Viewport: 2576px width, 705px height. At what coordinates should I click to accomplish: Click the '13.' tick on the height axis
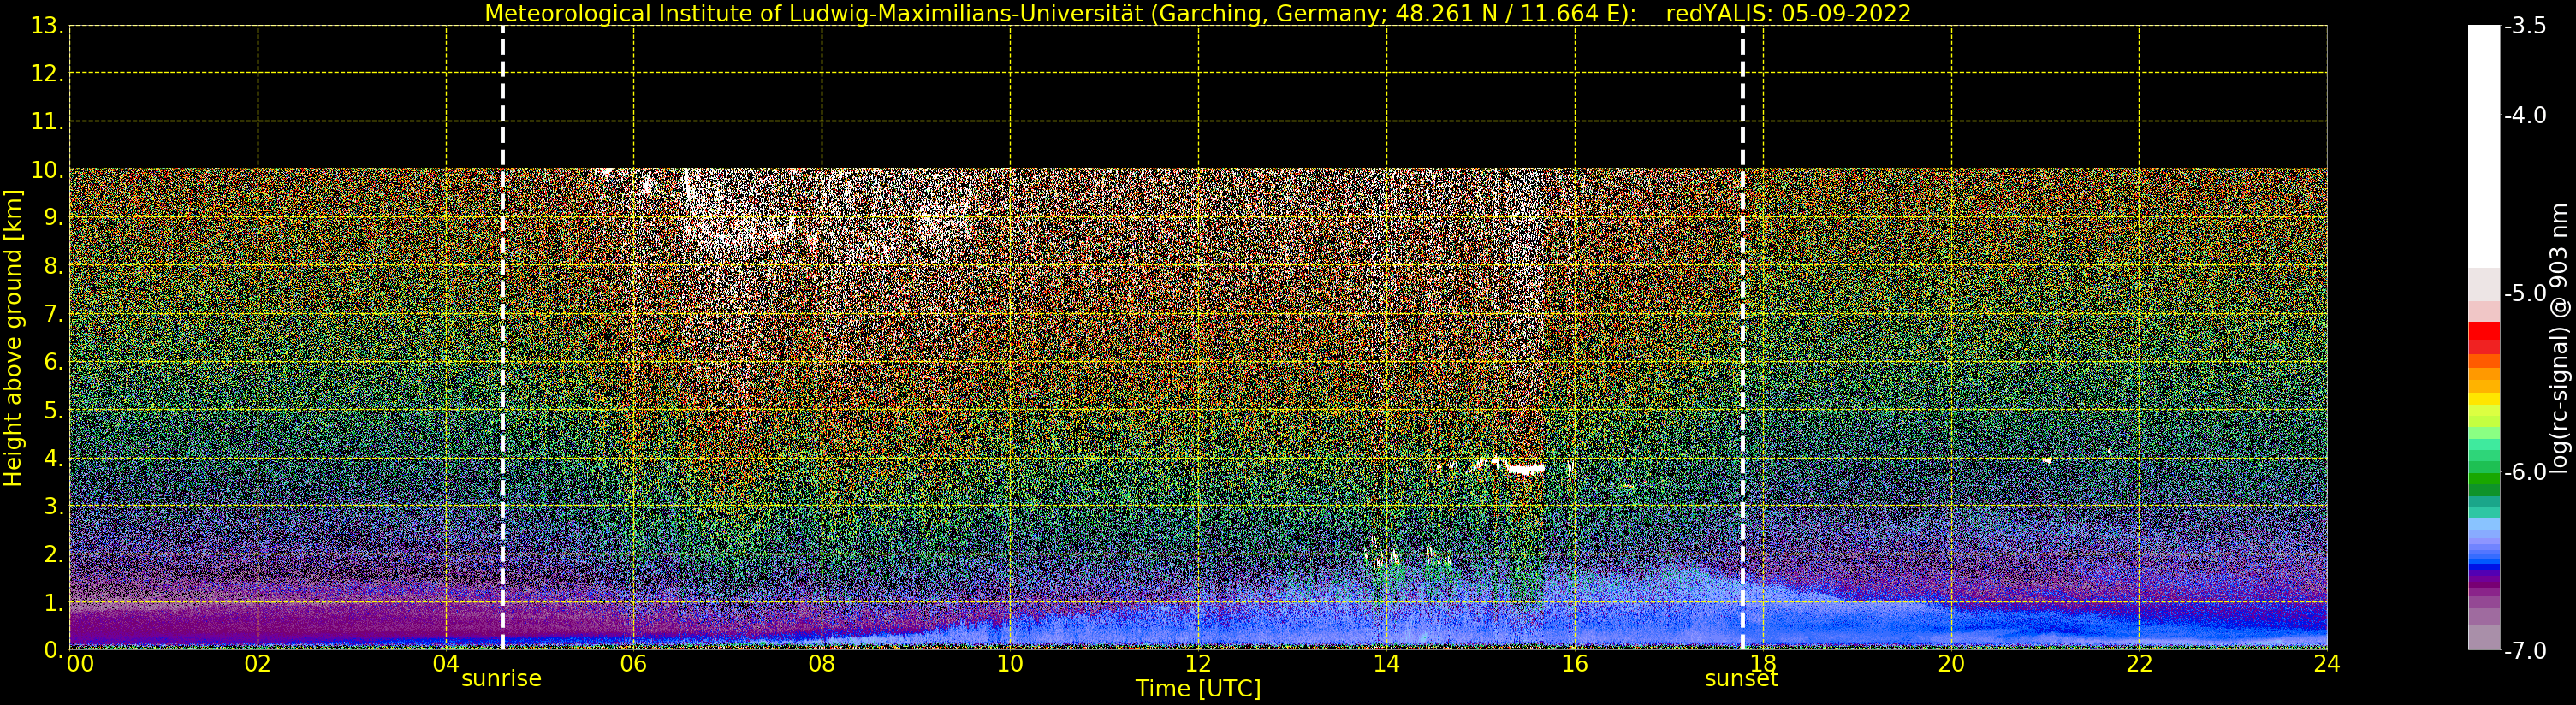click(x=47, y=26)
